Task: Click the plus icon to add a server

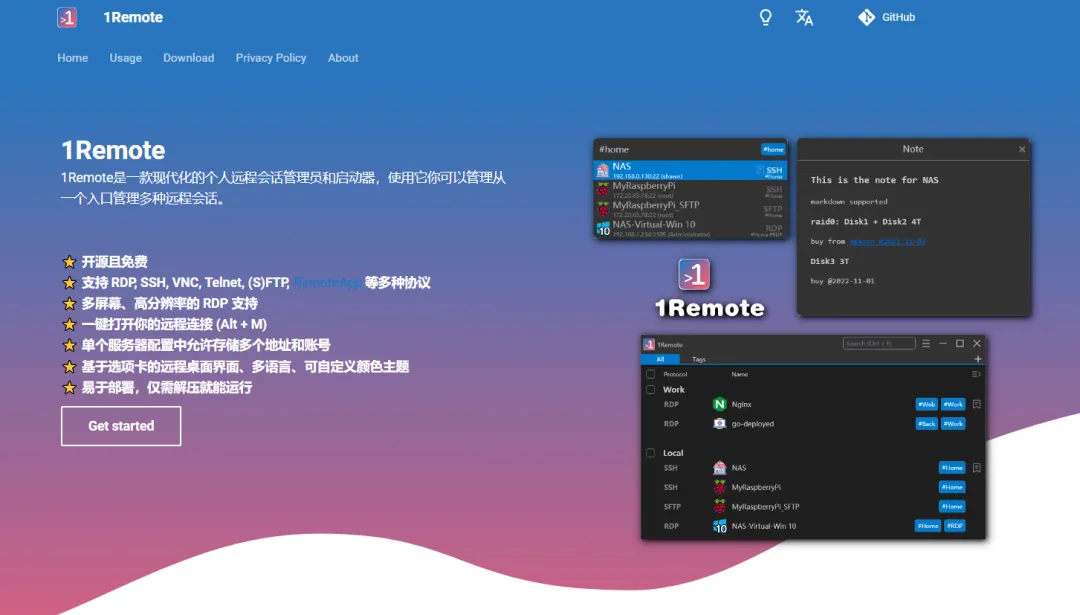Action: click(x=977, y=359)
